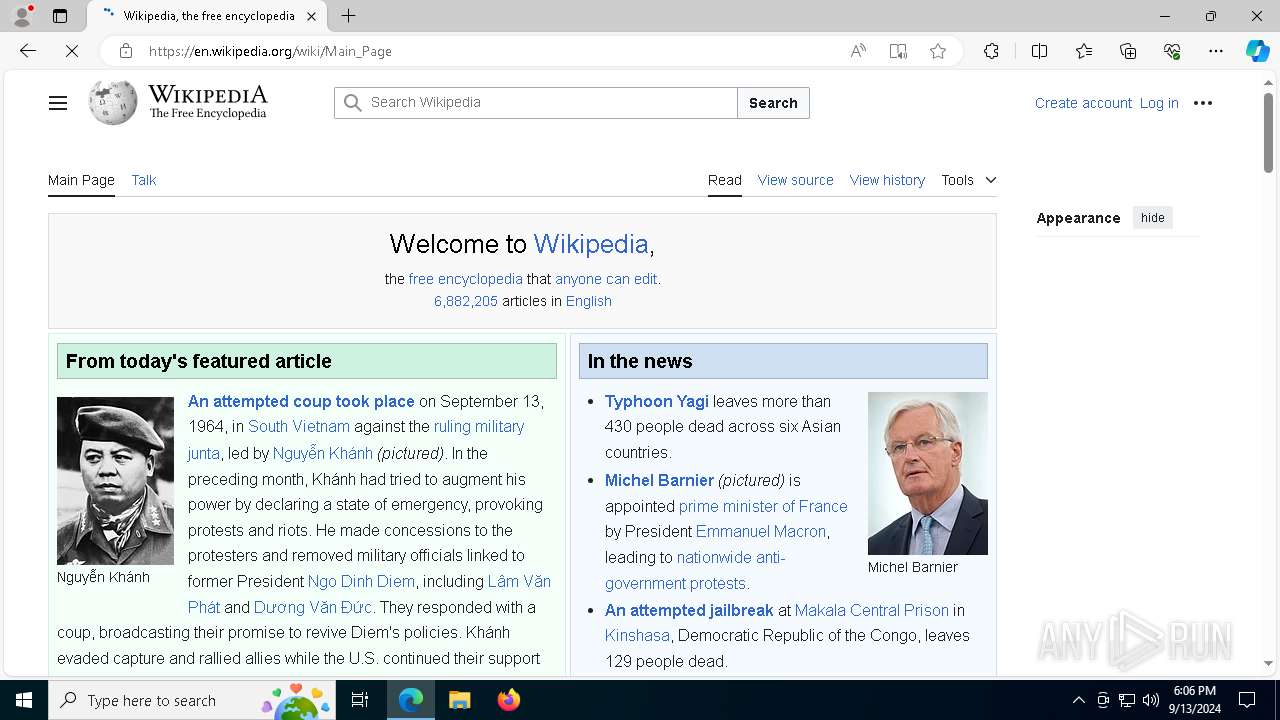Stop the page loading with the X button
The width and height of the screenshot is (1280, 720).
[x=72, y=51]
